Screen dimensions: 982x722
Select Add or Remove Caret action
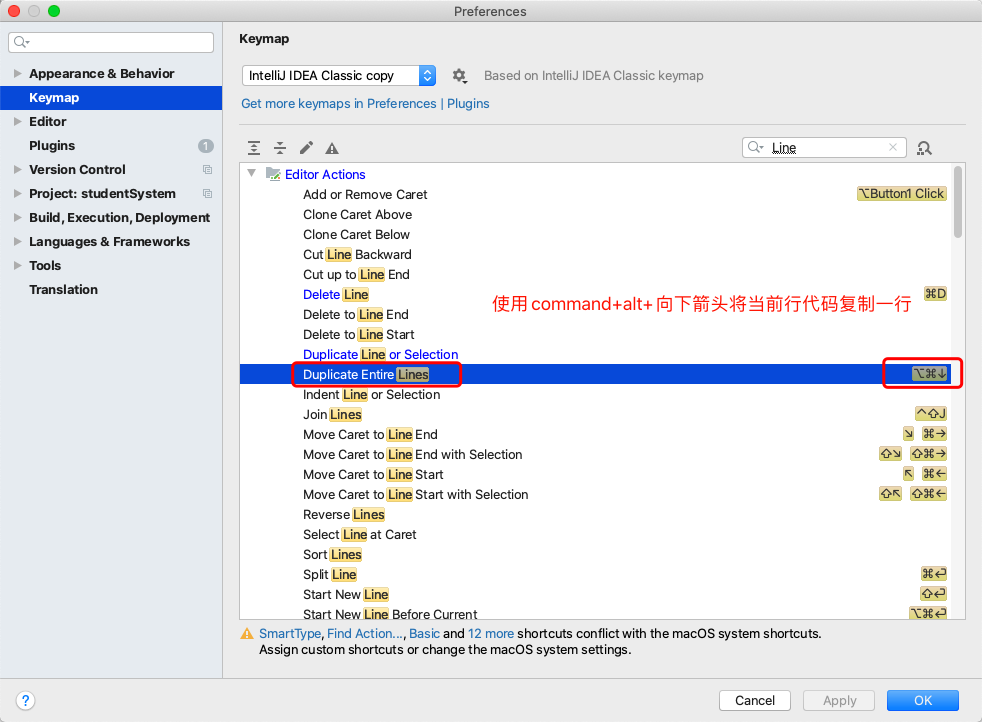point(365,195)
